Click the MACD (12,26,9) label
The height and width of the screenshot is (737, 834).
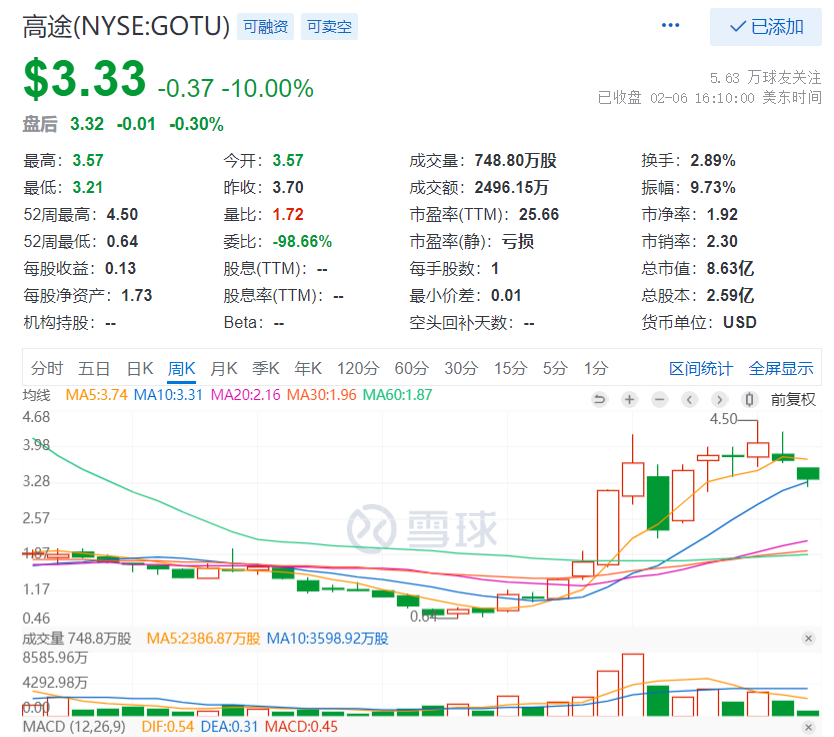click(74, 727)
